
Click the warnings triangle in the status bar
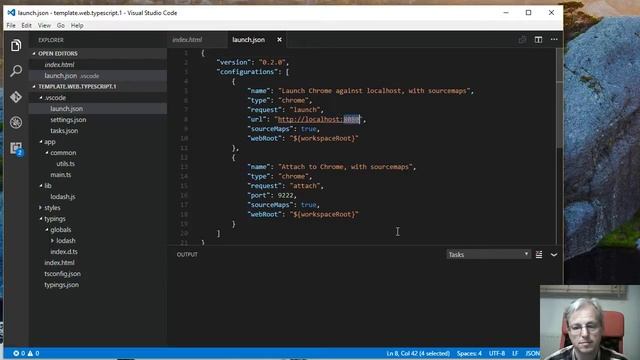tap(30, 353)
